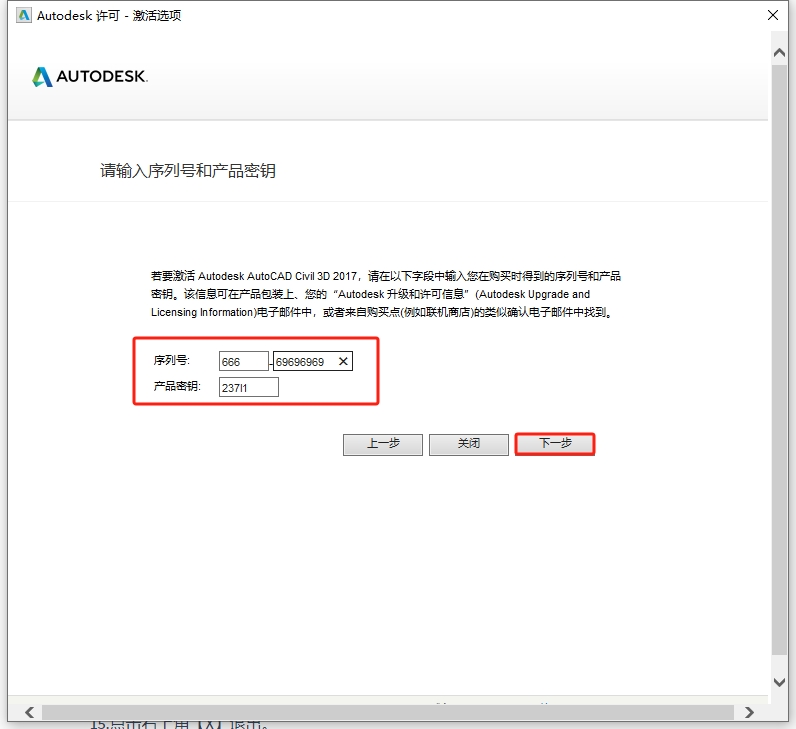Click the AUTODESK logo in the header
This screenshot has height=729, width=796.
[x=90, y=77]
